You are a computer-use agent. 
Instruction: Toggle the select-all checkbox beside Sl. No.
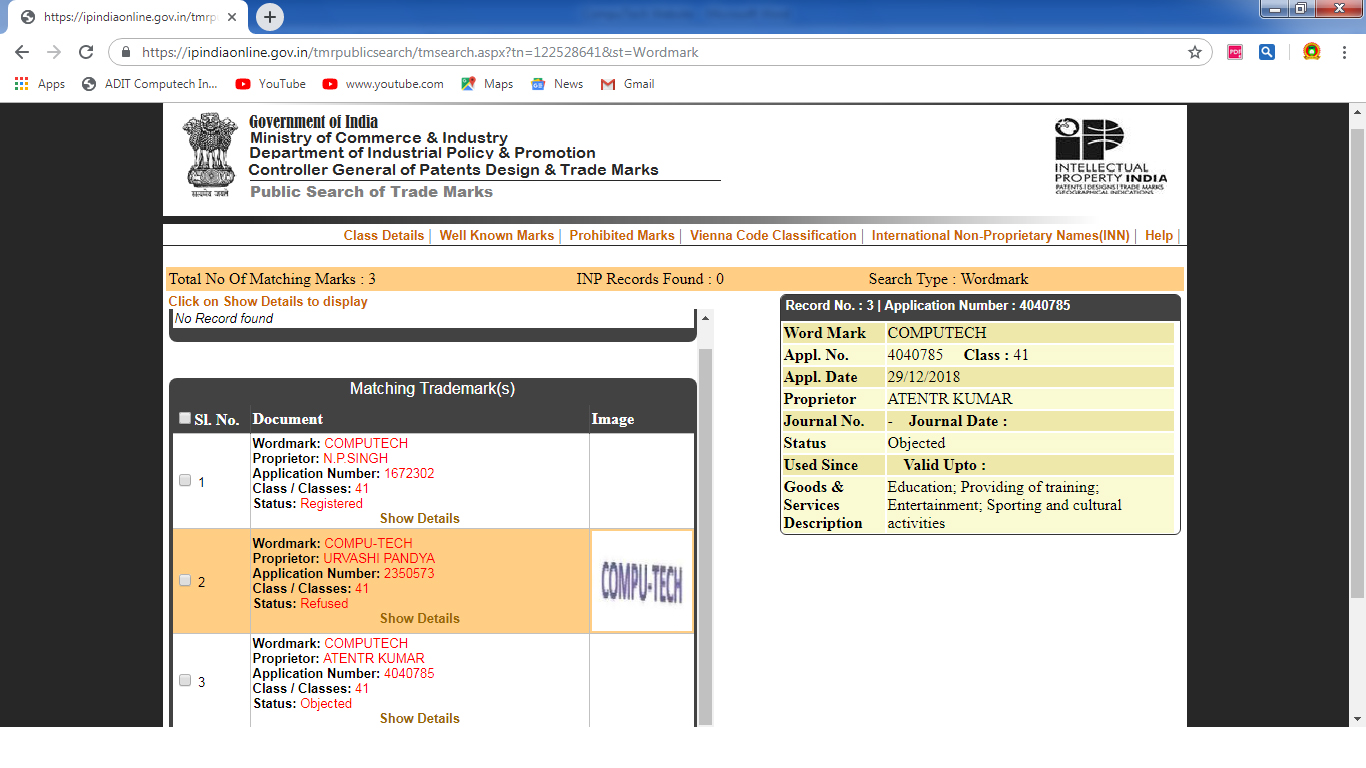click(185, 418)
